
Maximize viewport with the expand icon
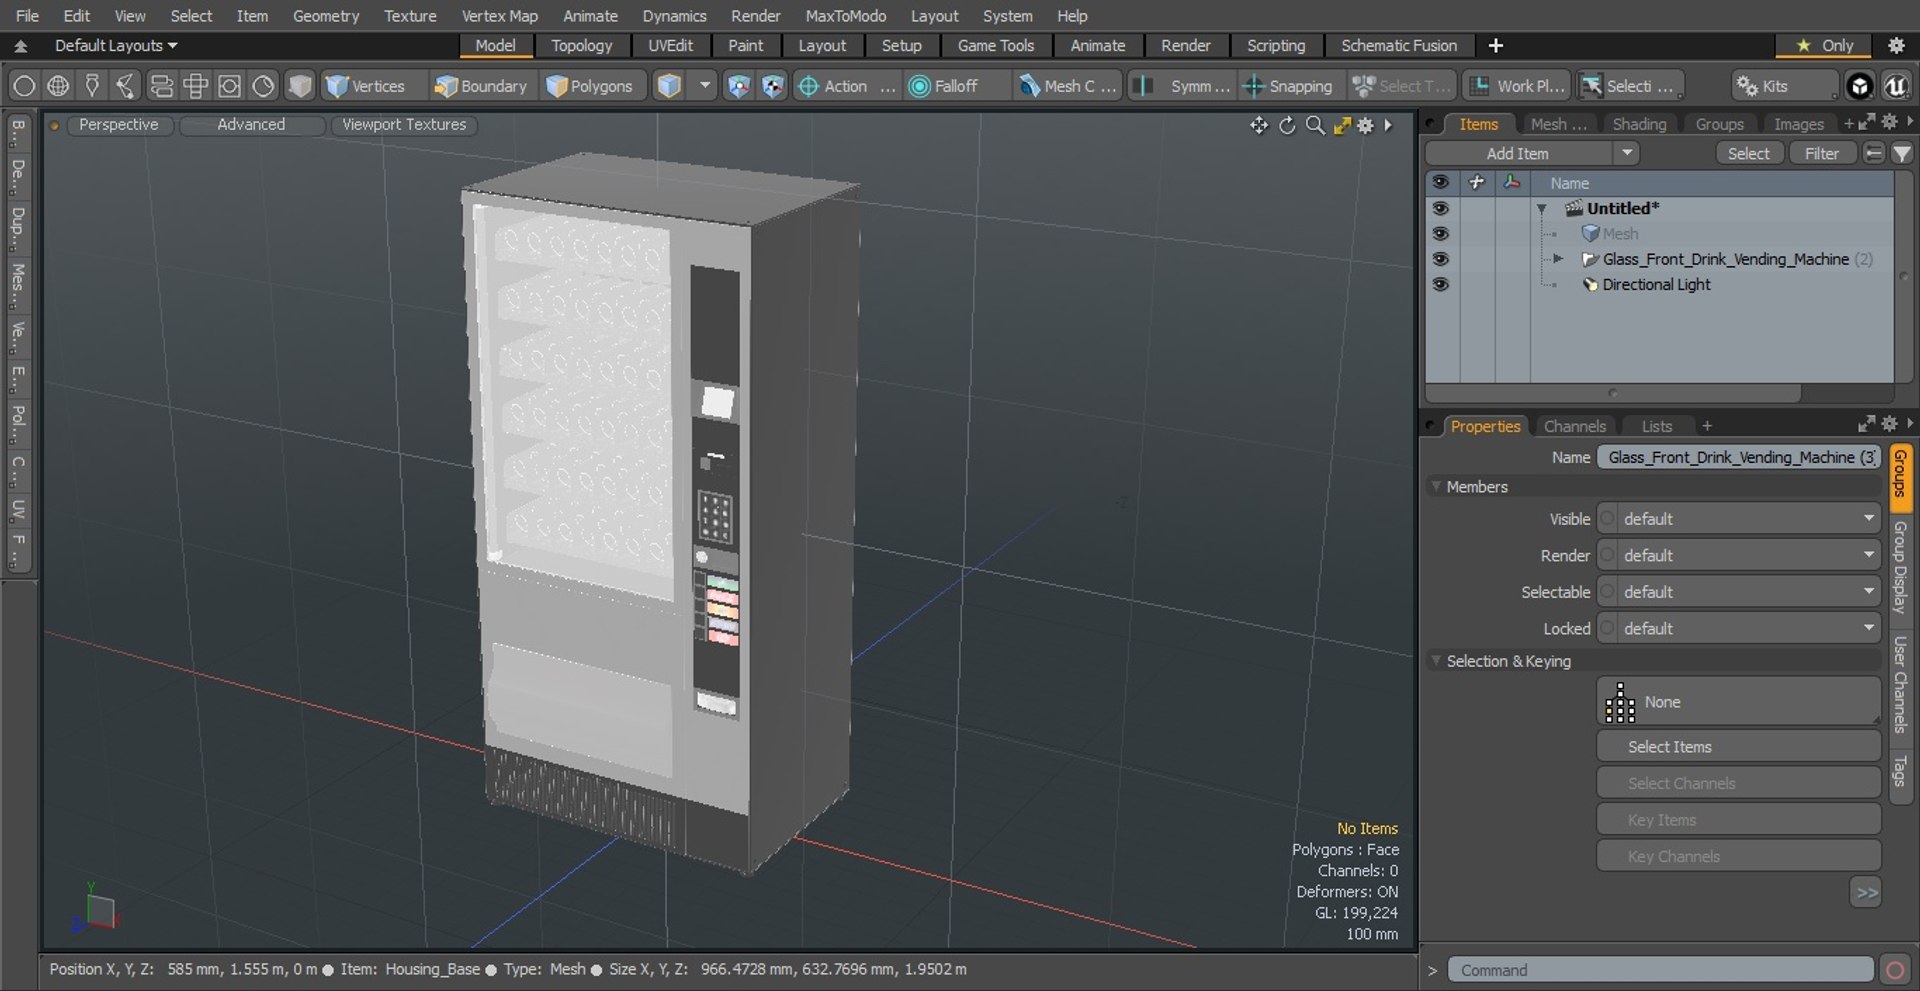tap(1342, 125)
